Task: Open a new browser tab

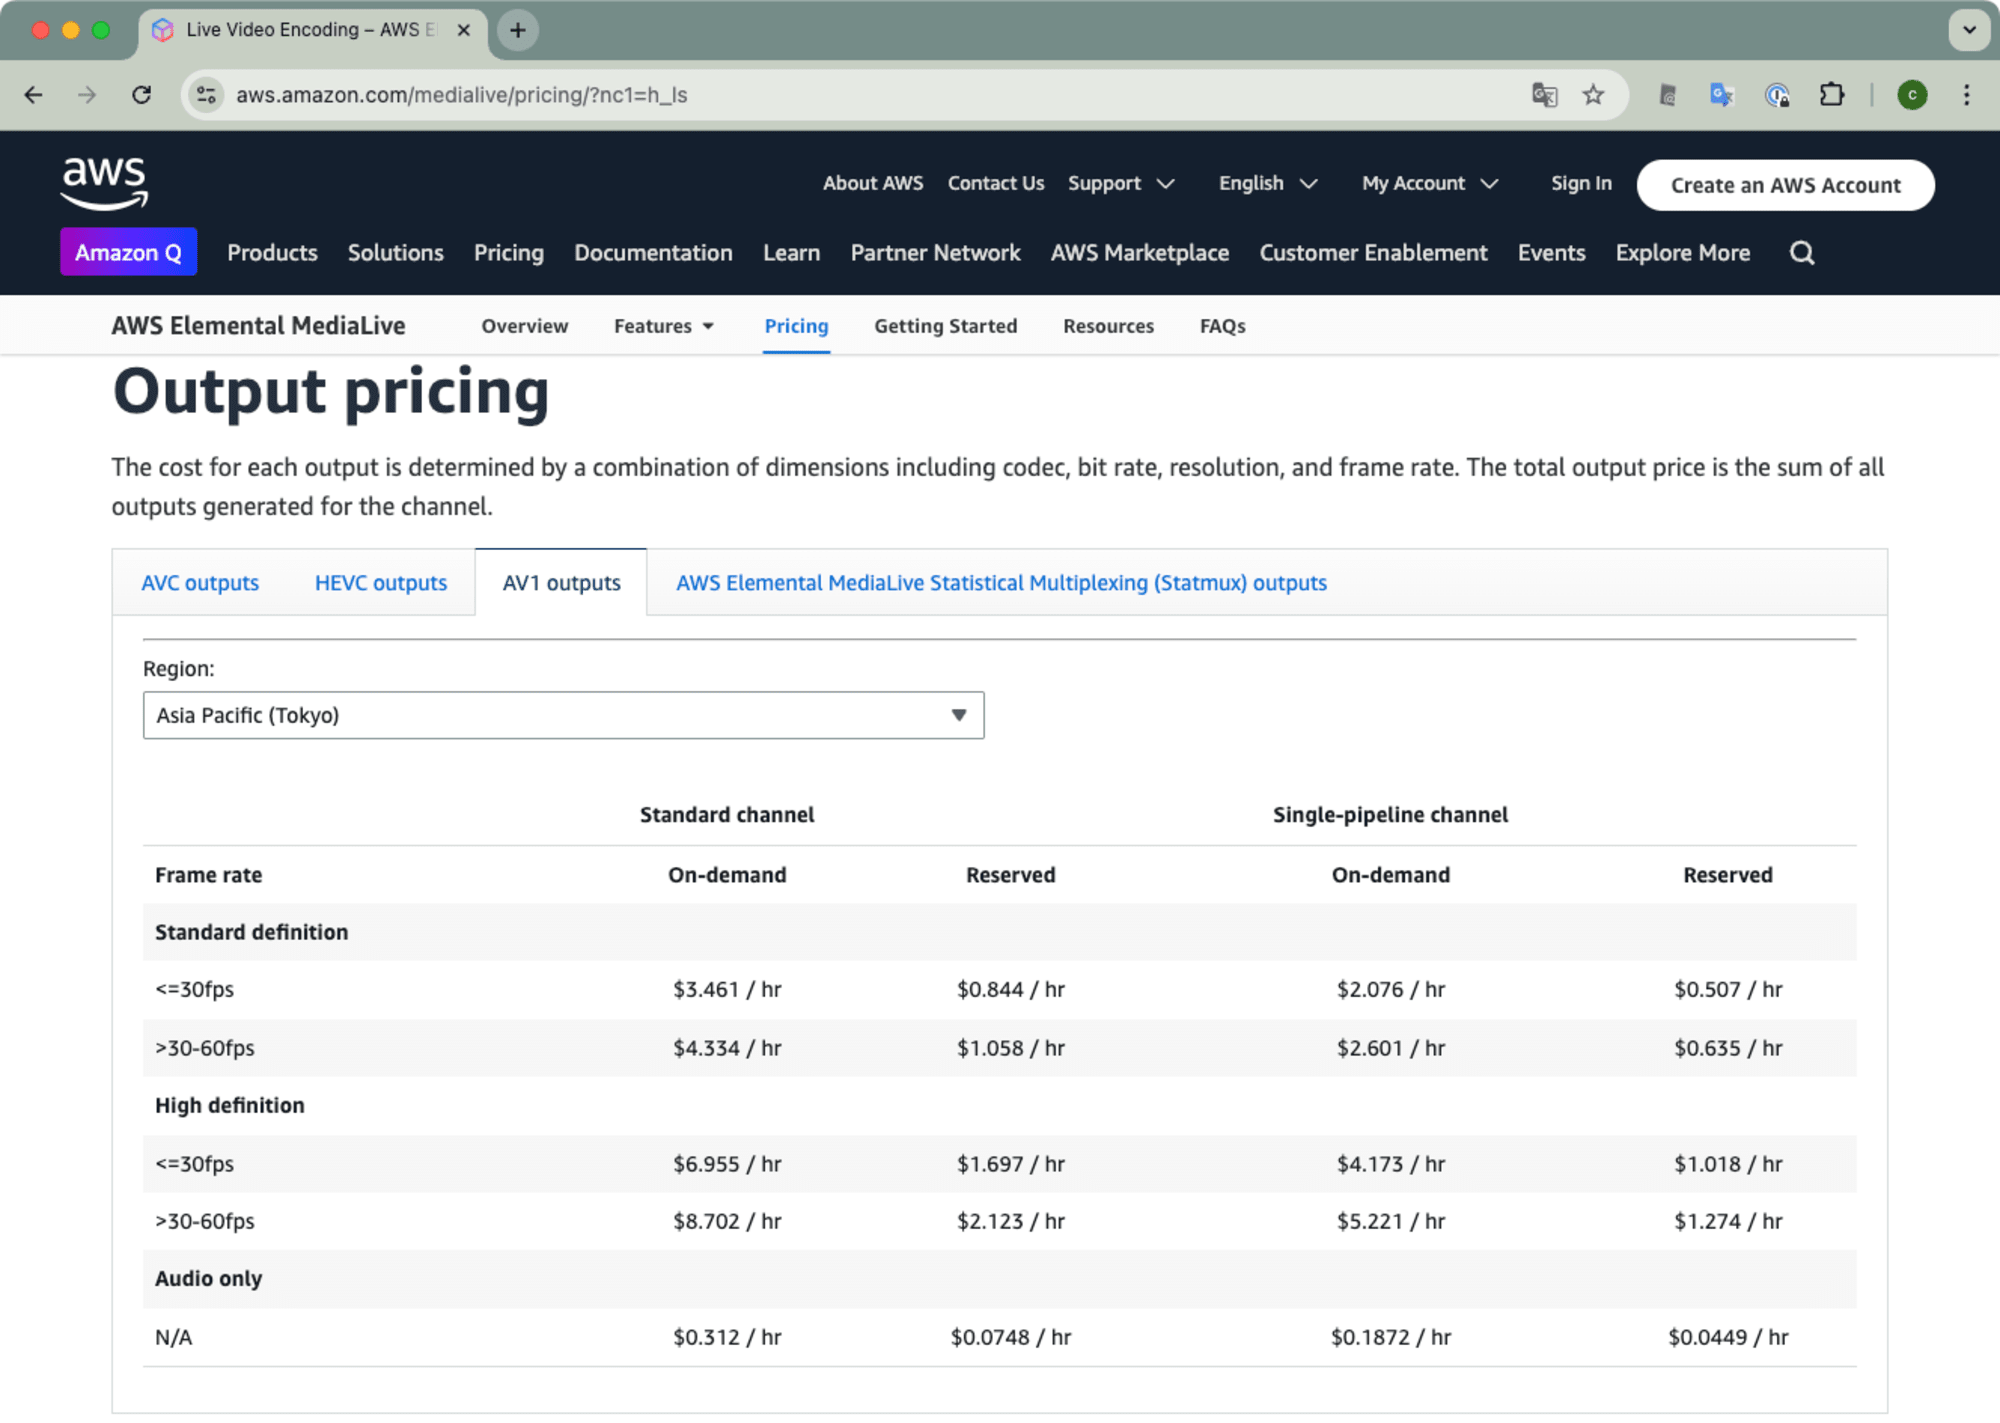Action: point(518,30)
